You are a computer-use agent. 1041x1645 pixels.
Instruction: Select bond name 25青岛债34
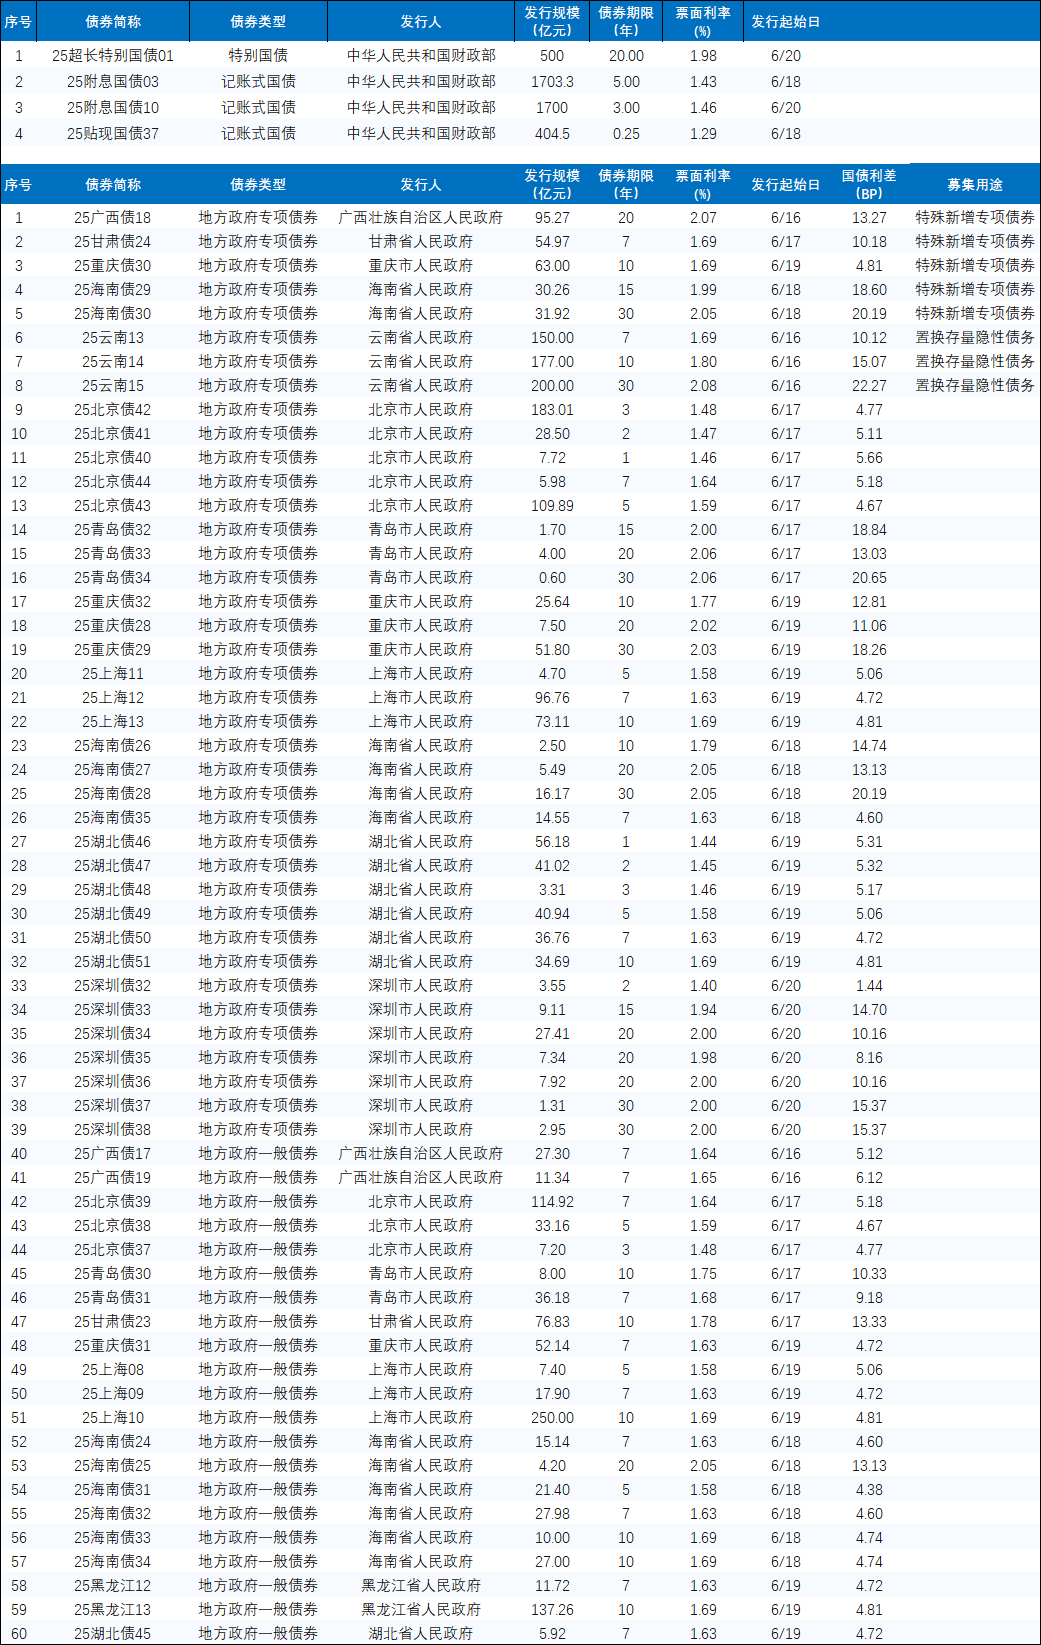click(x=113, y=578)
